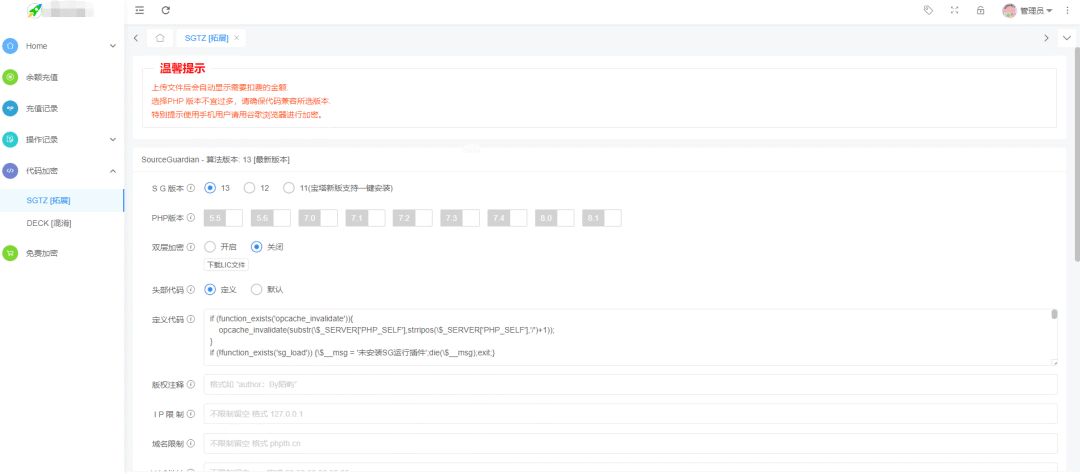
Task: Toggle fullscreen with the expand icon
Action: tap(954, 10)
